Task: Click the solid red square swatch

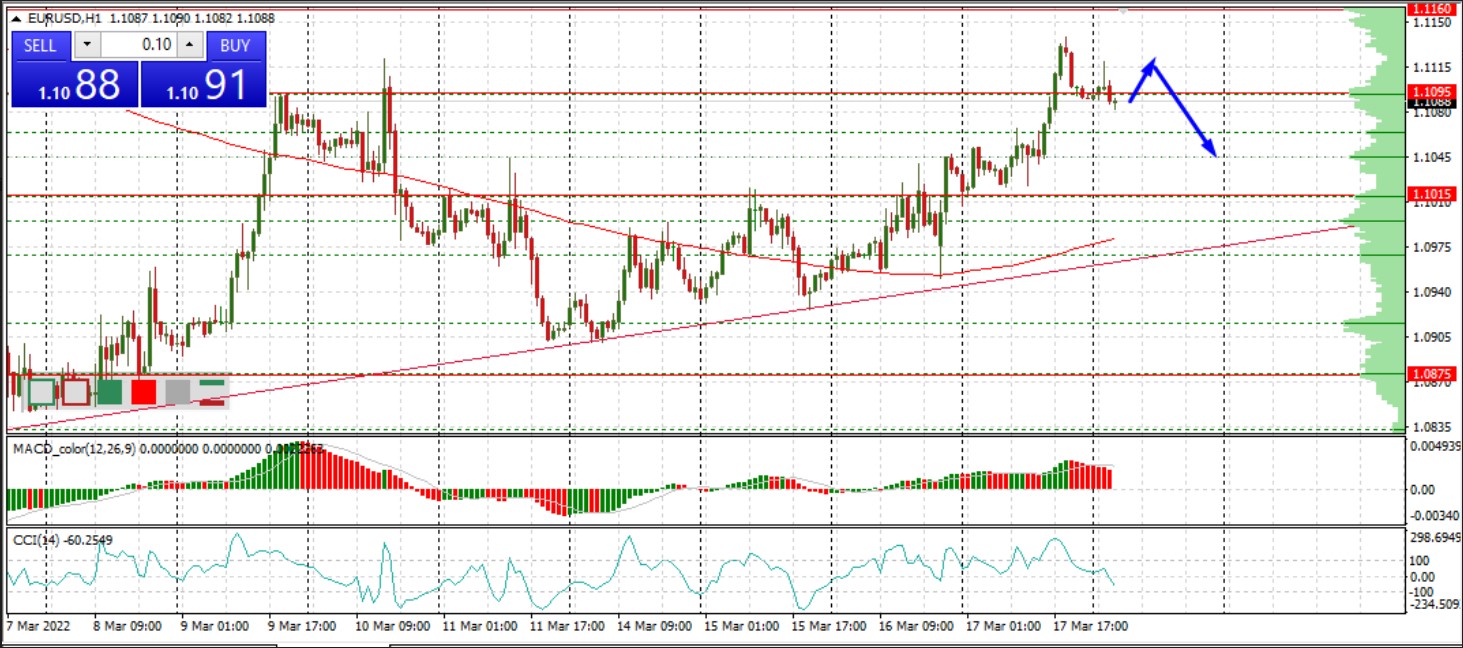Action: click(x=144, y=391)
